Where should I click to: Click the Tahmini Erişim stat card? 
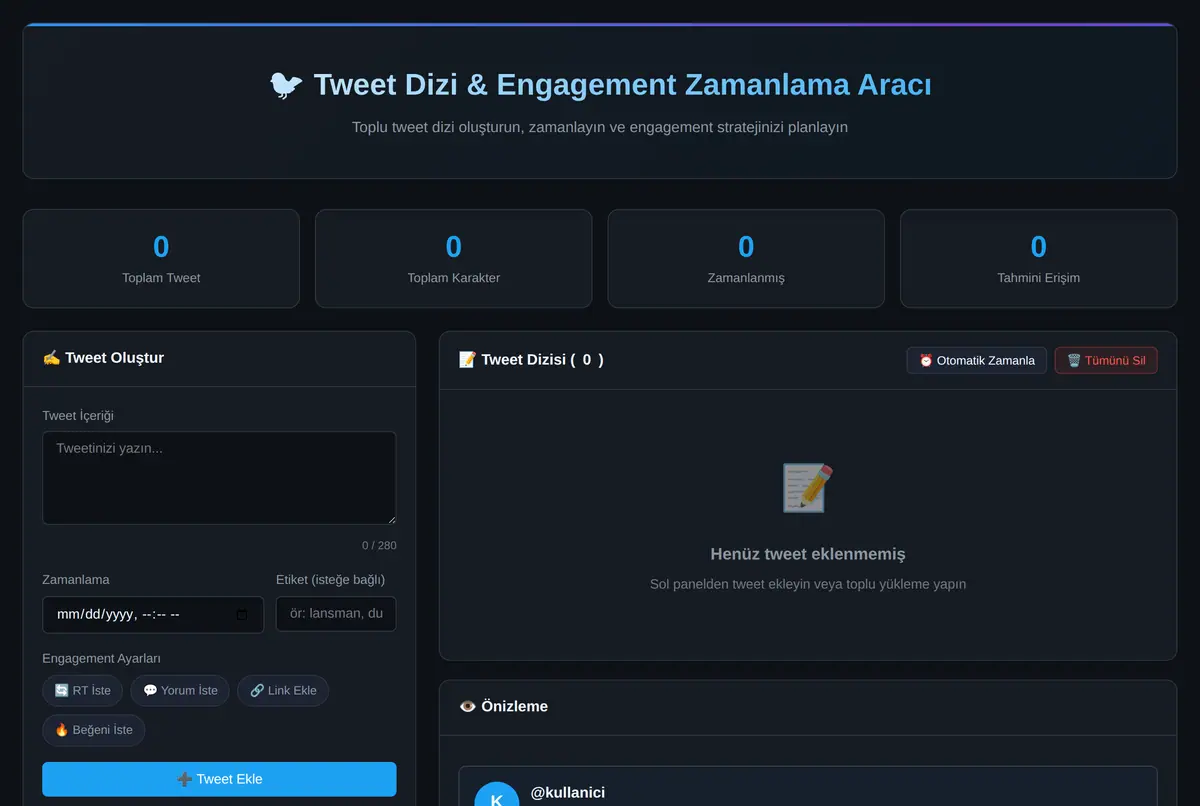click(x=1039, y=258)
